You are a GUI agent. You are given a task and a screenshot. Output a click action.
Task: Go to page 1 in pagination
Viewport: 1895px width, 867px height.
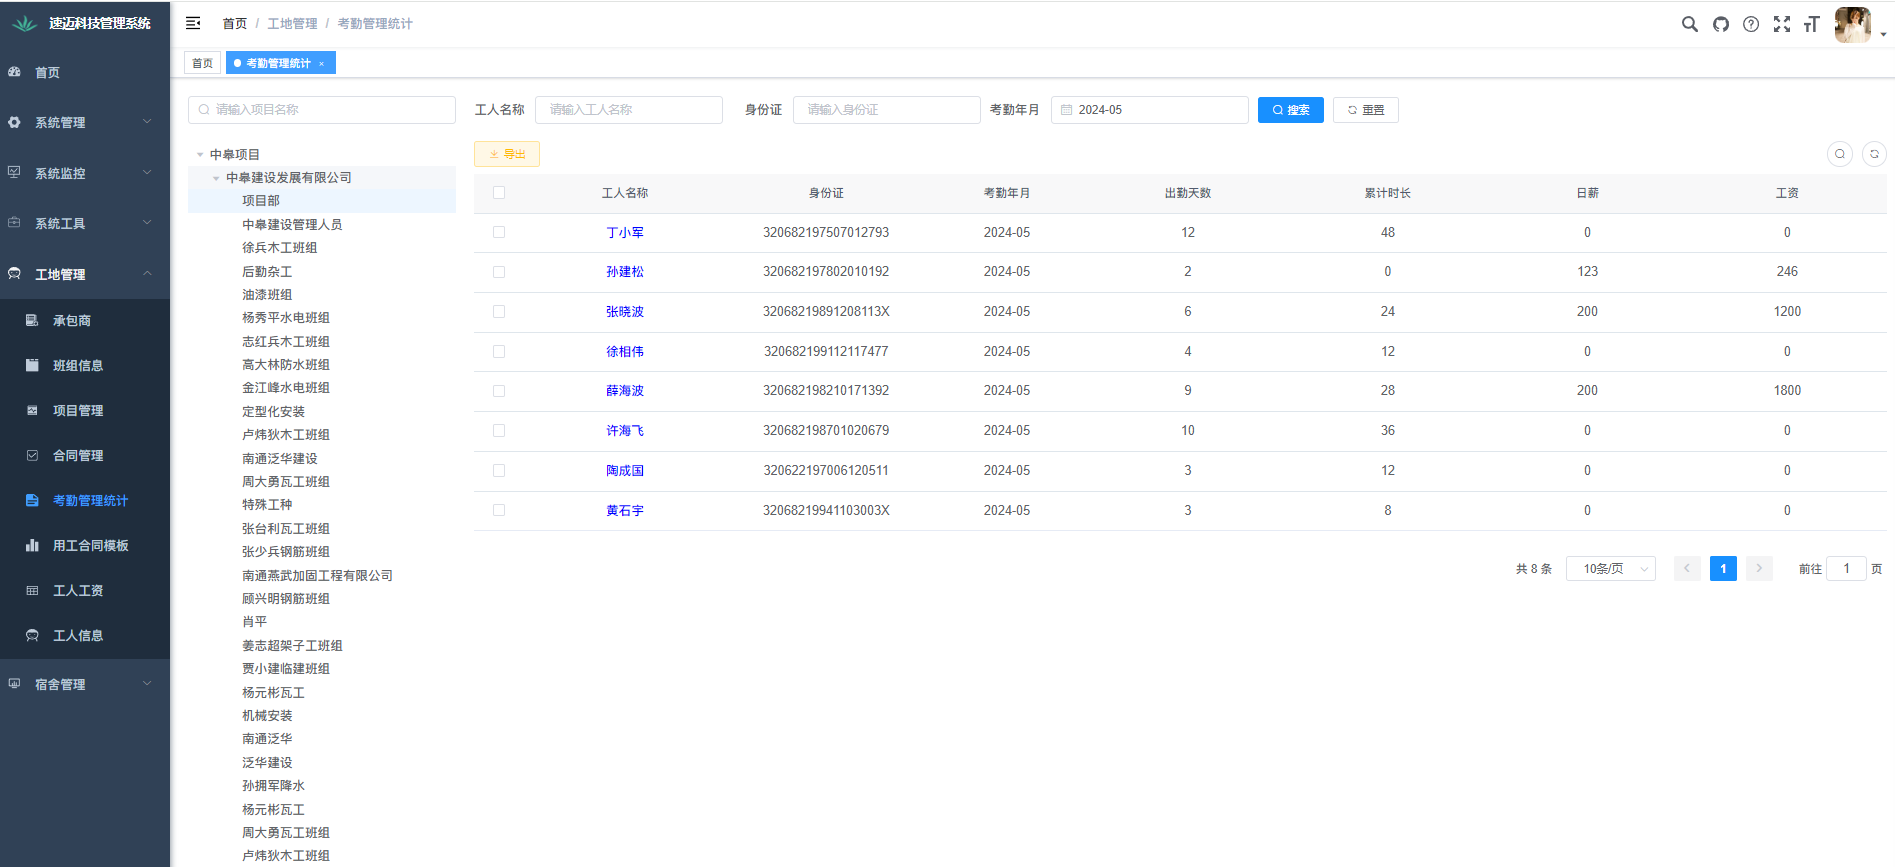tap(1723, 569)
